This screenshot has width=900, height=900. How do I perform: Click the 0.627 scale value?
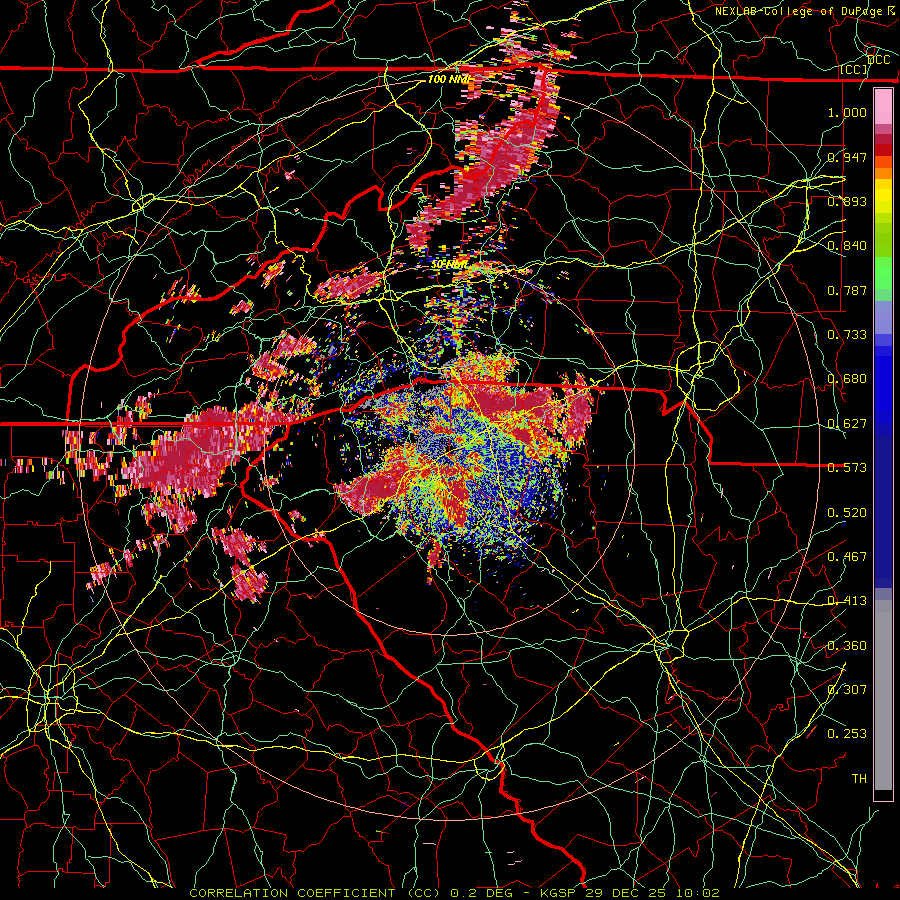(847, 424)
